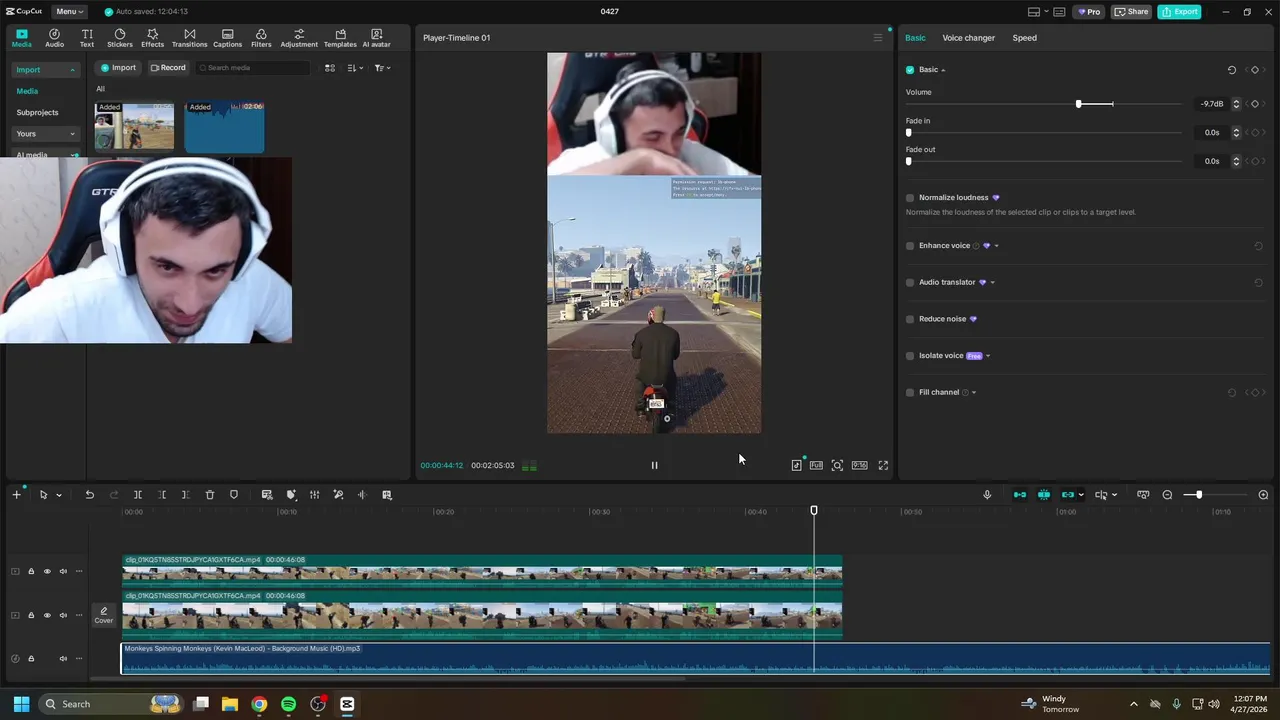Enable Fill channel checkbox
This screenshot has width=1280, height=720.
[x=910, y=392]
